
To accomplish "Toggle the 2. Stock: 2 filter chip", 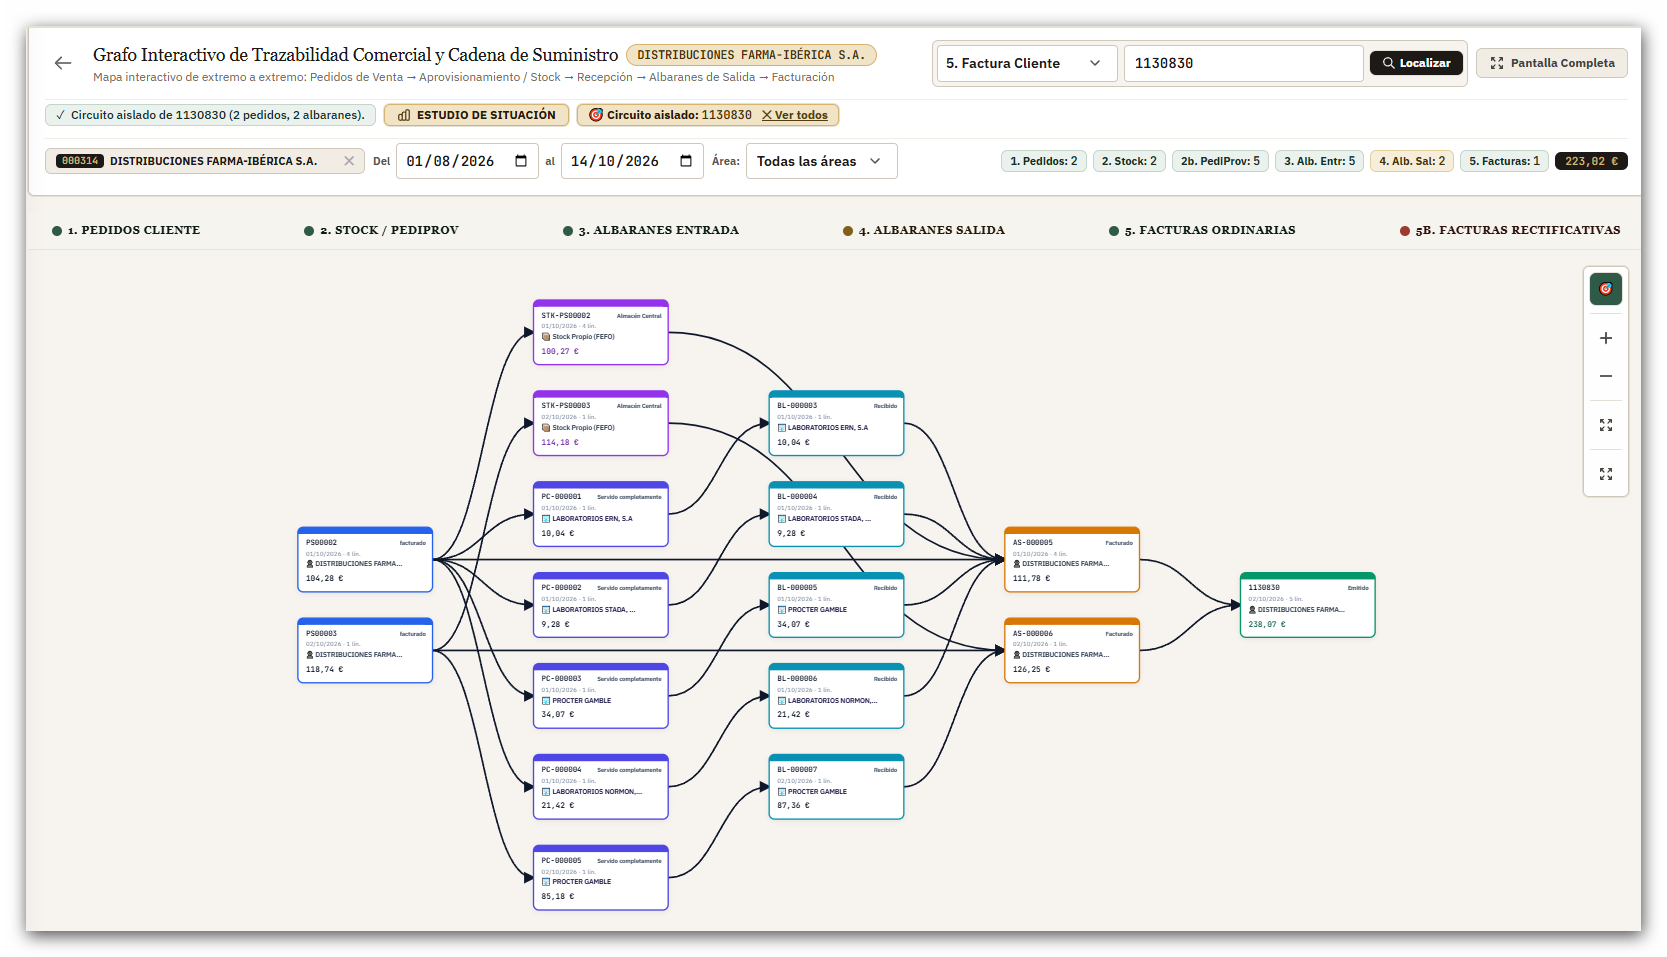I will [1129, 161].
